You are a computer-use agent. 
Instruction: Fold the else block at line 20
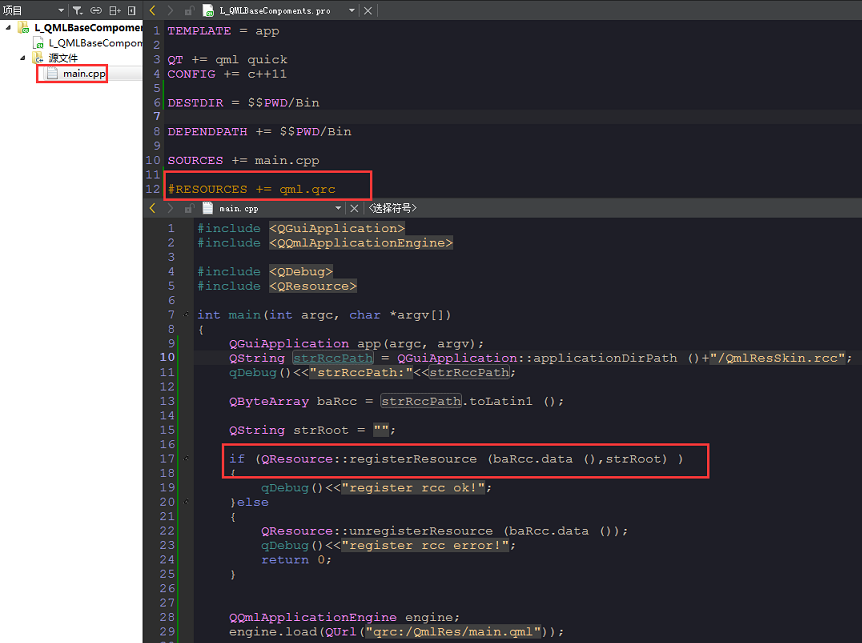pyautogui.click(x=186, y=501)
